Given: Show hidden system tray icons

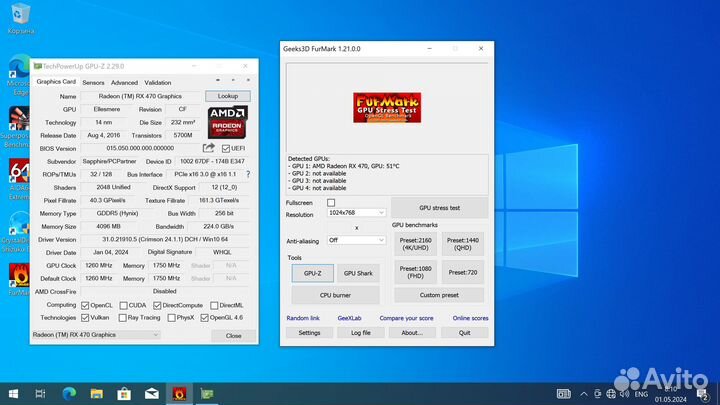Looking at the screenshot, I should pyautogui.click(x=583, y=394).
